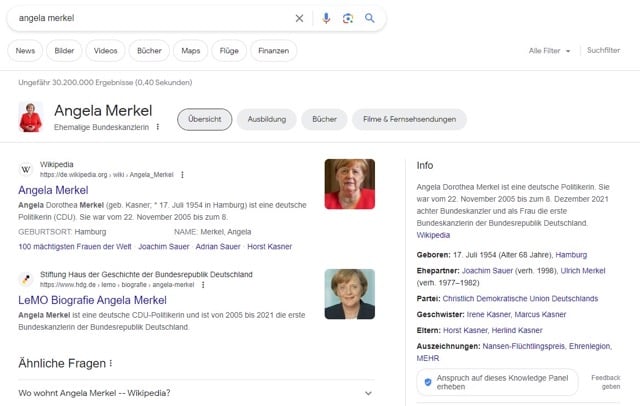Select the Filme & Fernsehsendungen tab
Screen dimensions: 640x406
[x=409, y=119]
